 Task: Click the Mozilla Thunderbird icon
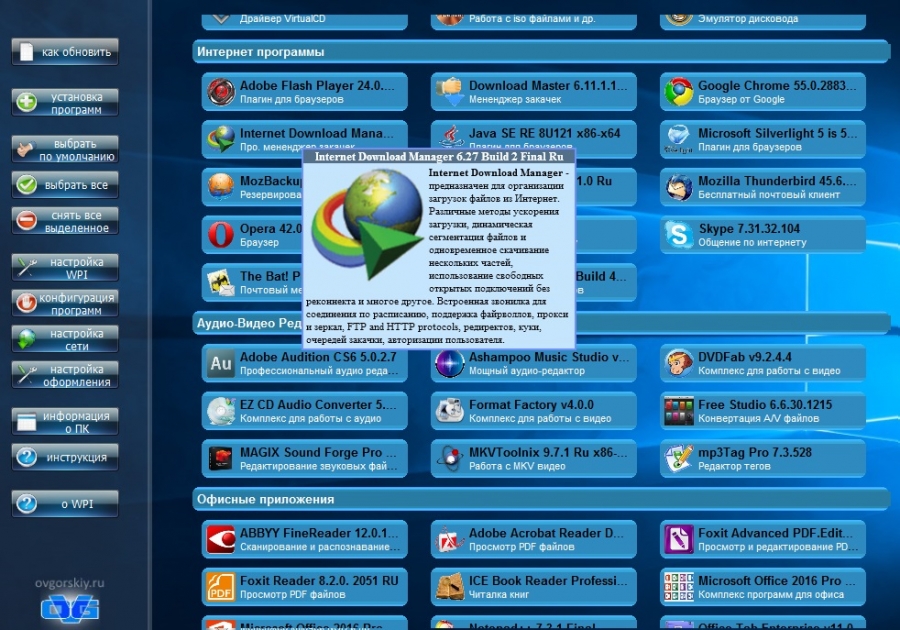pos(678,187)
